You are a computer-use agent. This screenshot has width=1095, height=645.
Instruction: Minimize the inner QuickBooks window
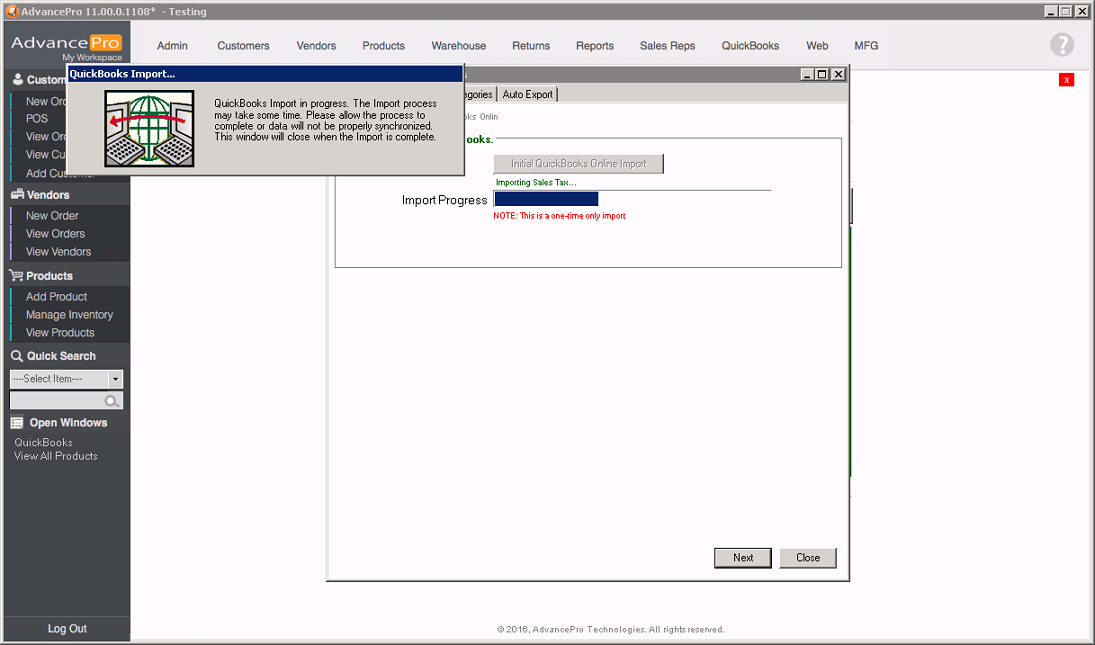(807, 75)
